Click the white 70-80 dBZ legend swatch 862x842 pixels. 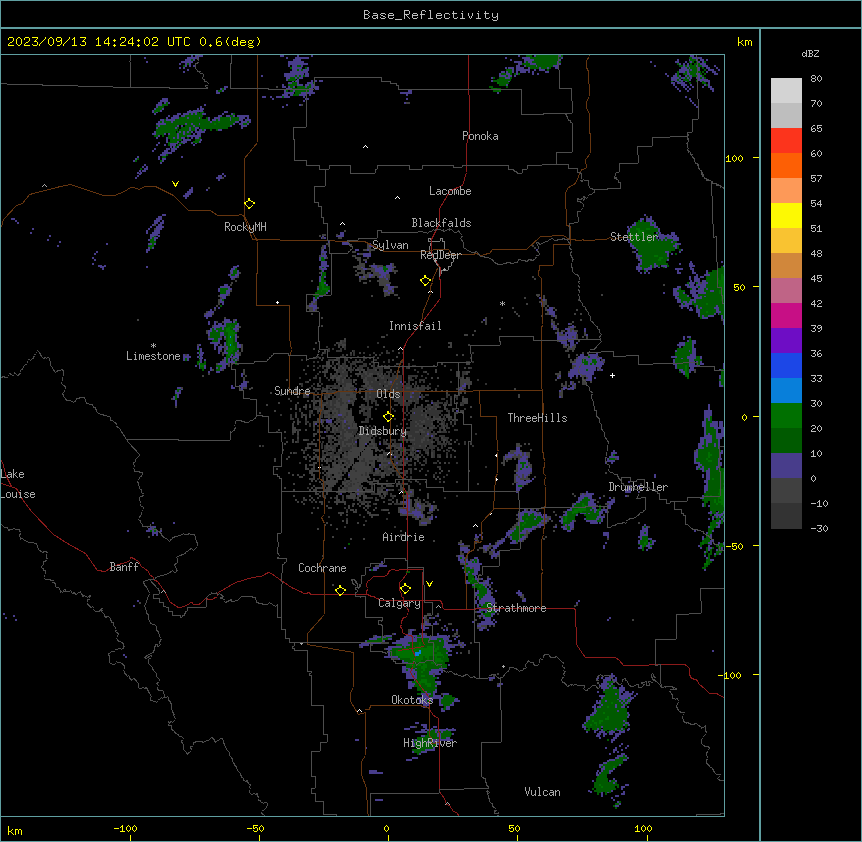(786, 90)
